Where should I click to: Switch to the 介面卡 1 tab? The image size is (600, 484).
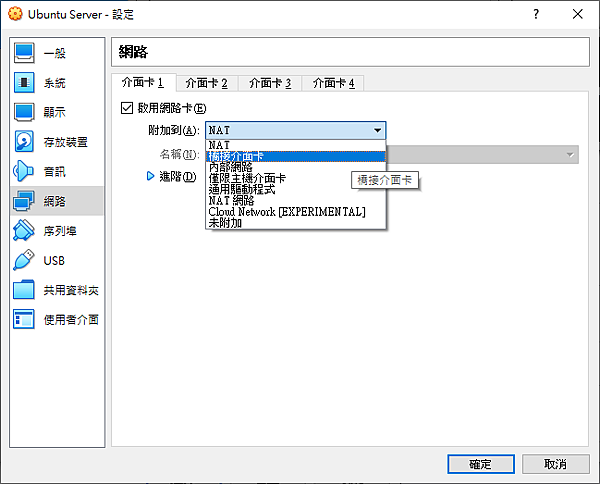point(143,83)
